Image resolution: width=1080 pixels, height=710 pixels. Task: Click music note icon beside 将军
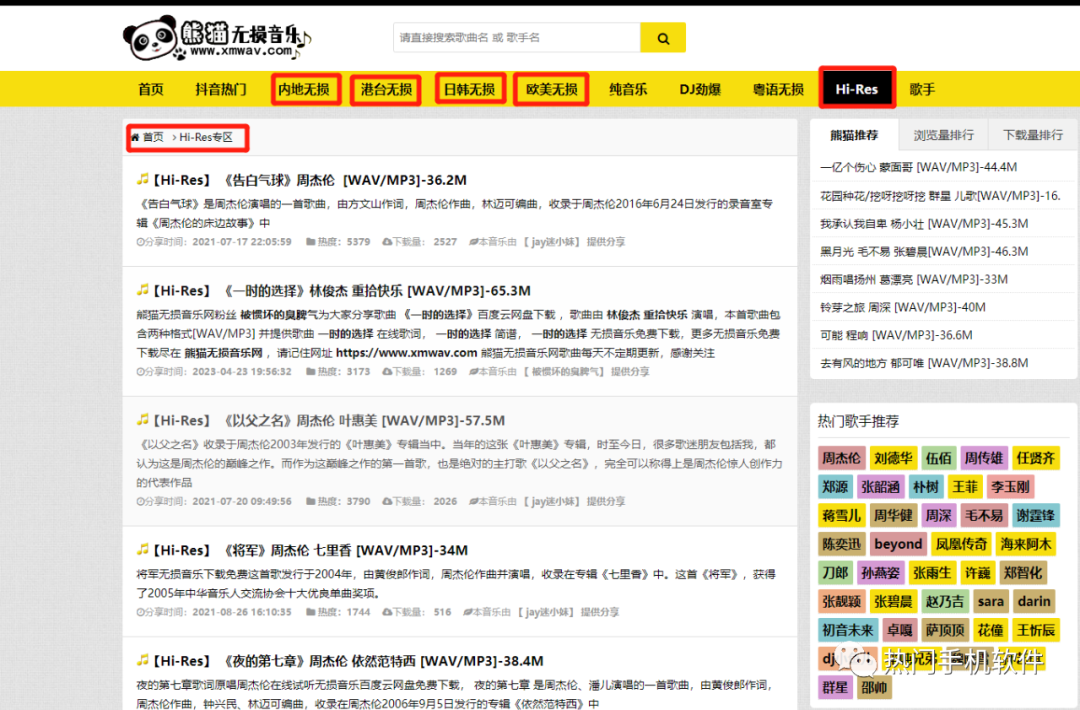(x=143, y=549)
